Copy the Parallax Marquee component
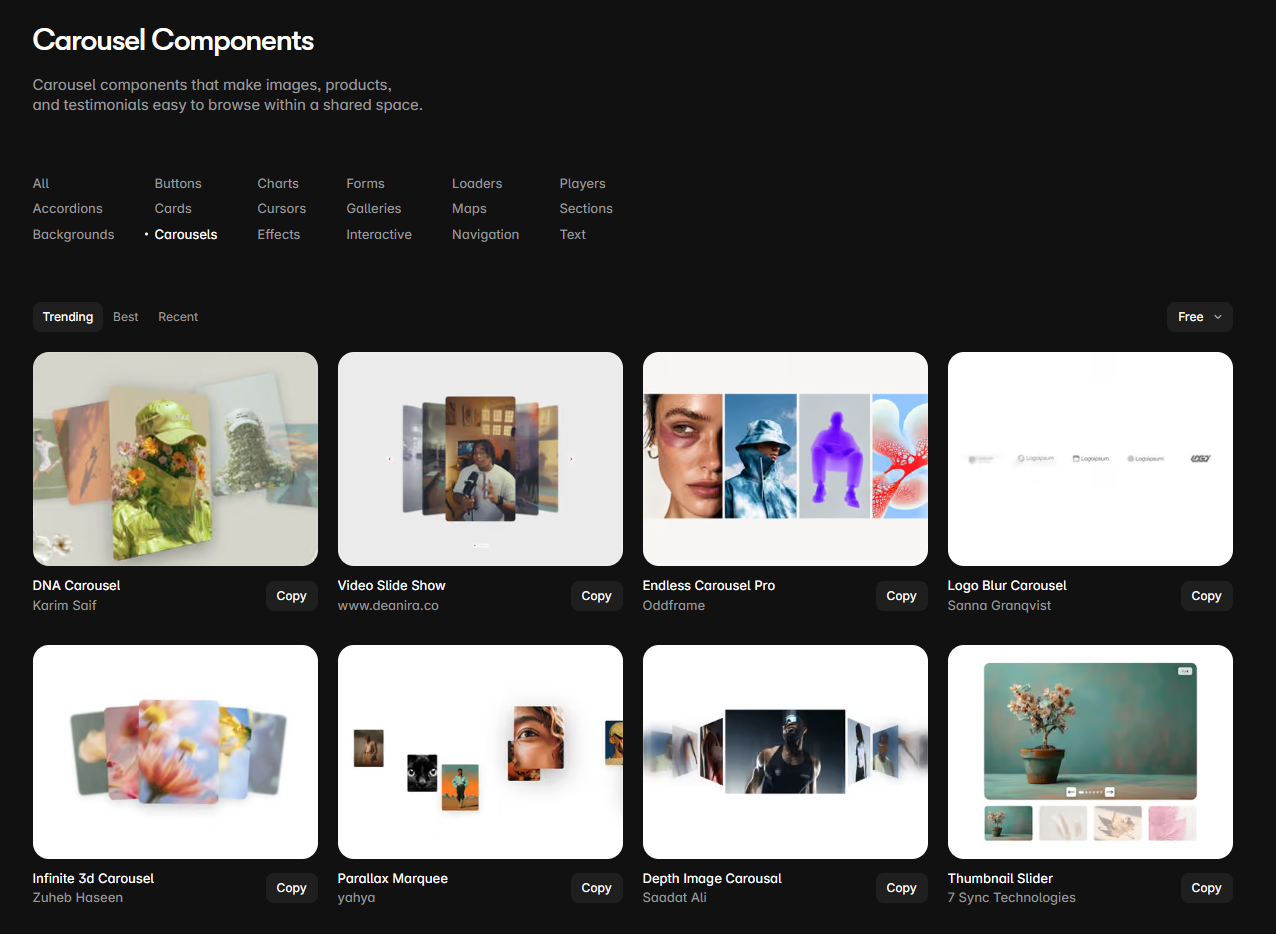 tap(597, 888)
